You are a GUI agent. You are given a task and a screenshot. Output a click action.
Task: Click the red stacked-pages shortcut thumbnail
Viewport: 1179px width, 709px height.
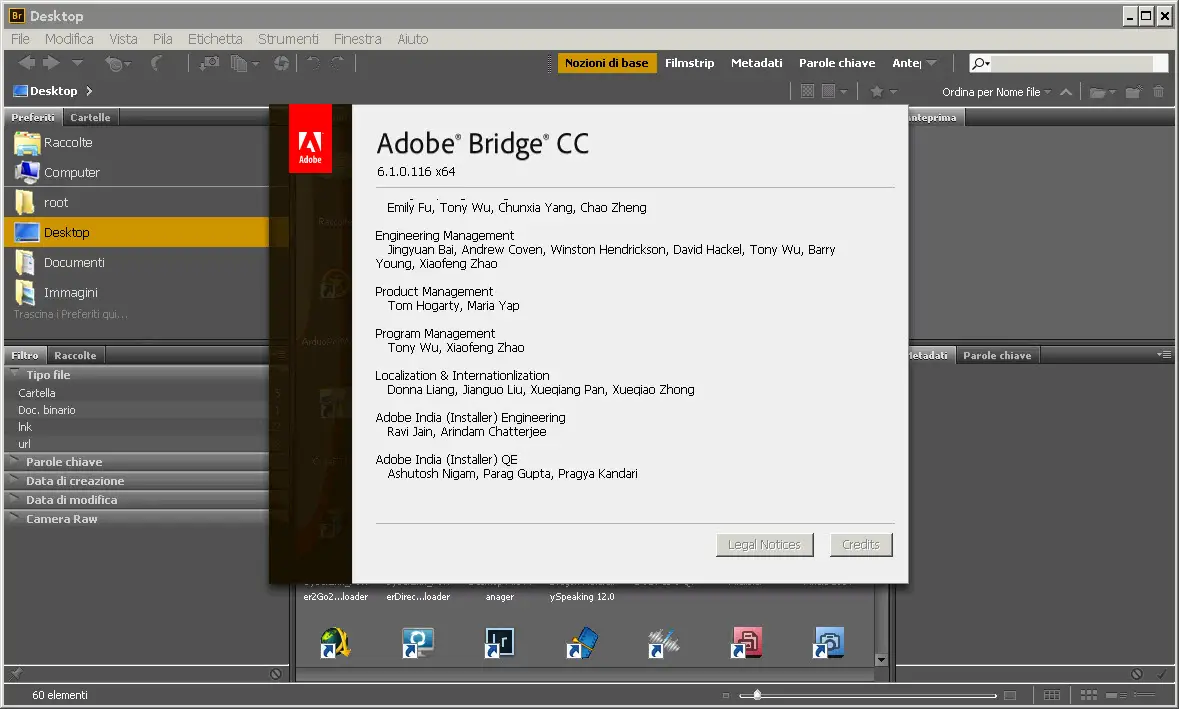[x=746, y=643]
